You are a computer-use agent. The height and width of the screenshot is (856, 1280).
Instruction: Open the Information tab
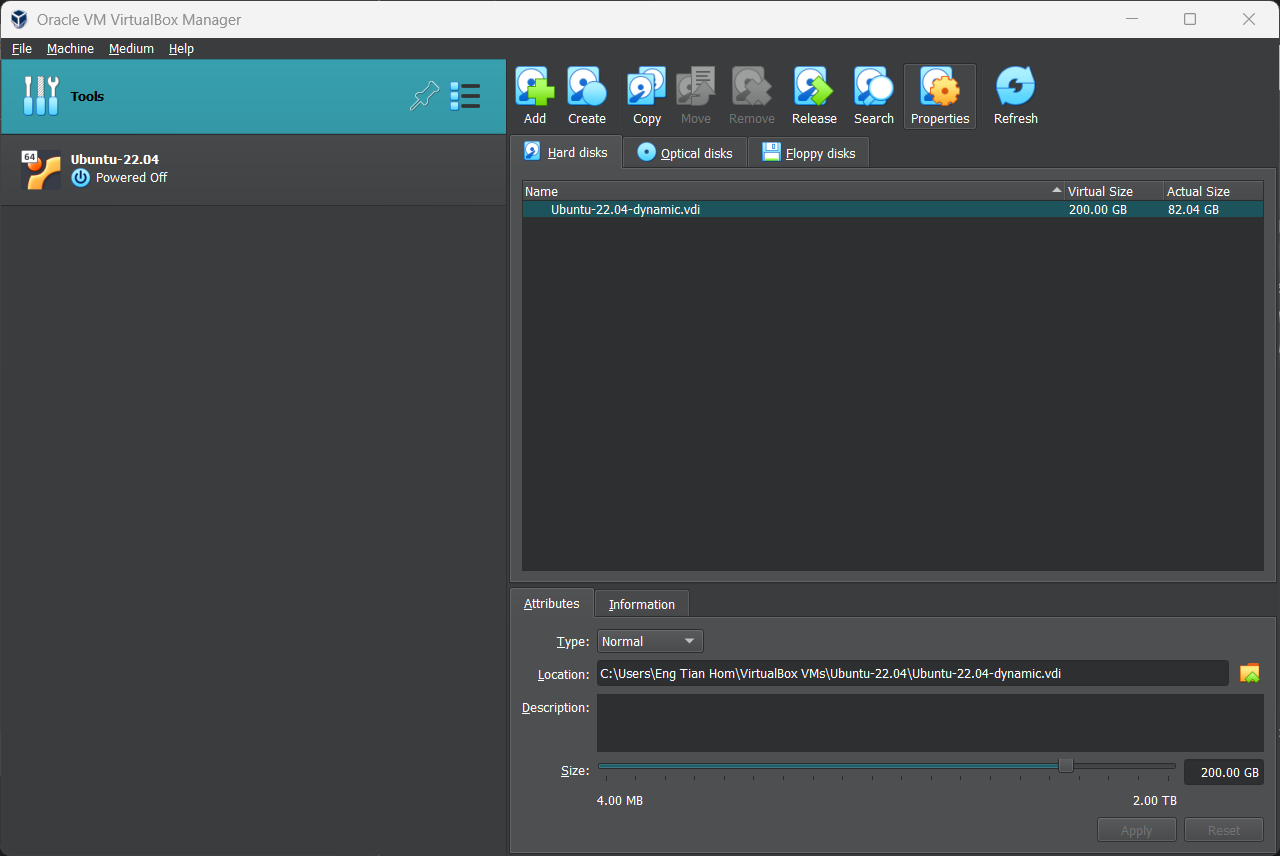[642, 604]
